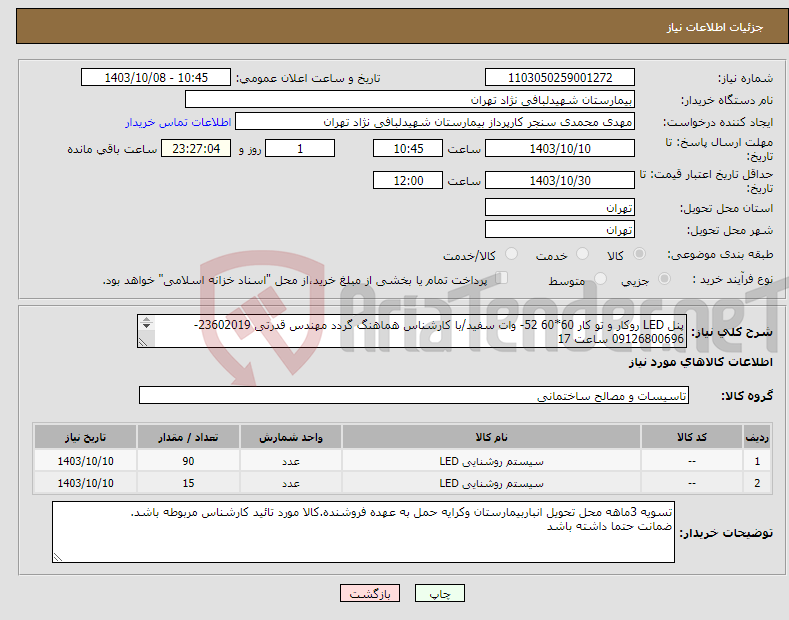Viewport: 789px width, 620px height.
Task: Click the buyer organization name field
Action: pyautogui.click(x=410, y=100)
